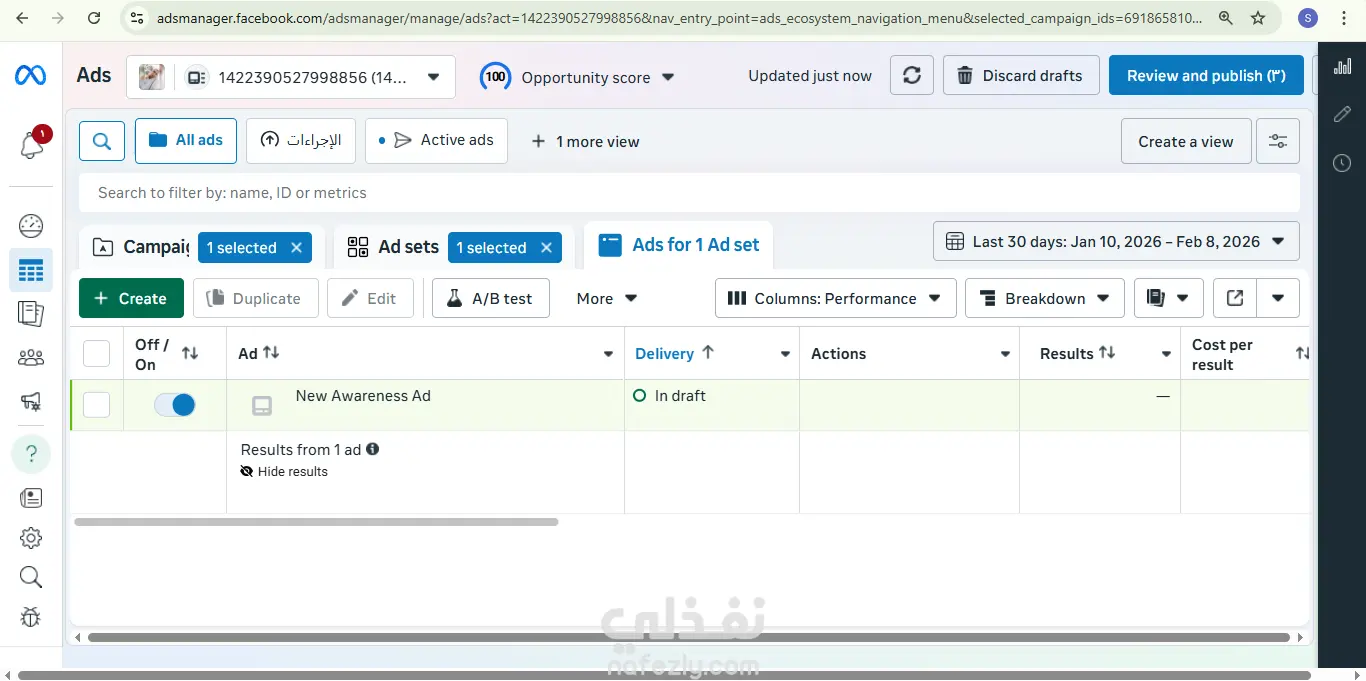Open the advertising megaphone icon in sidebar
This screenshot has height=681, width=1366.
31,402
